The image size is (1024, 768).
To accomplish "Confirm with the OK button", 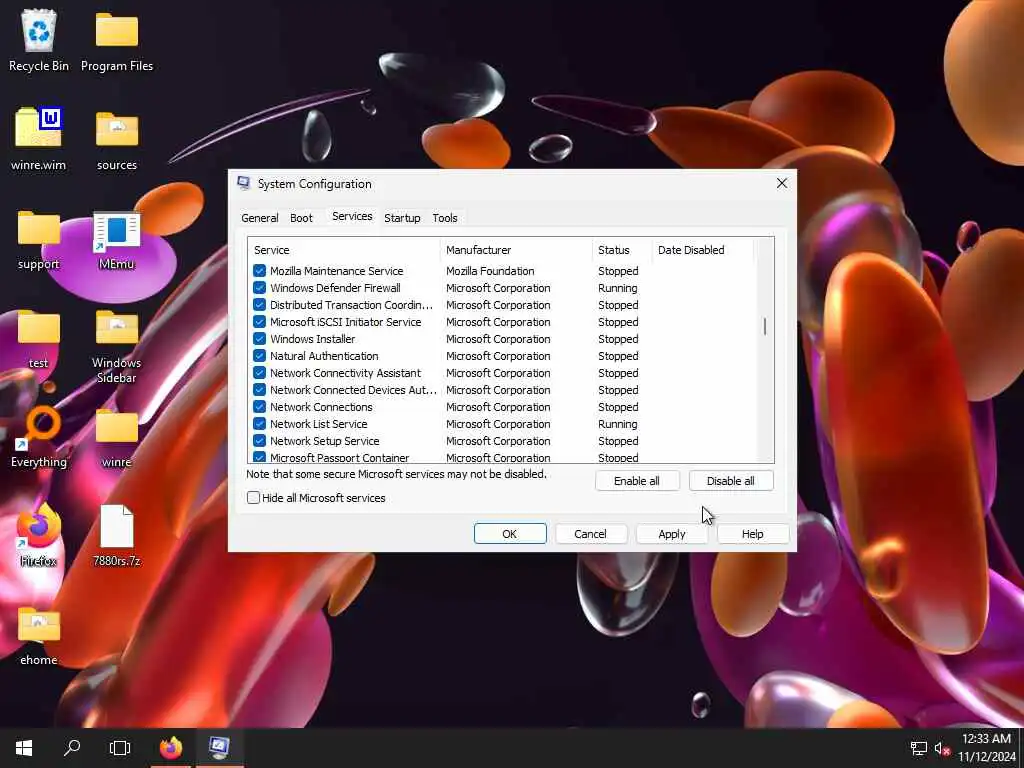I will (x=510, y=534).
